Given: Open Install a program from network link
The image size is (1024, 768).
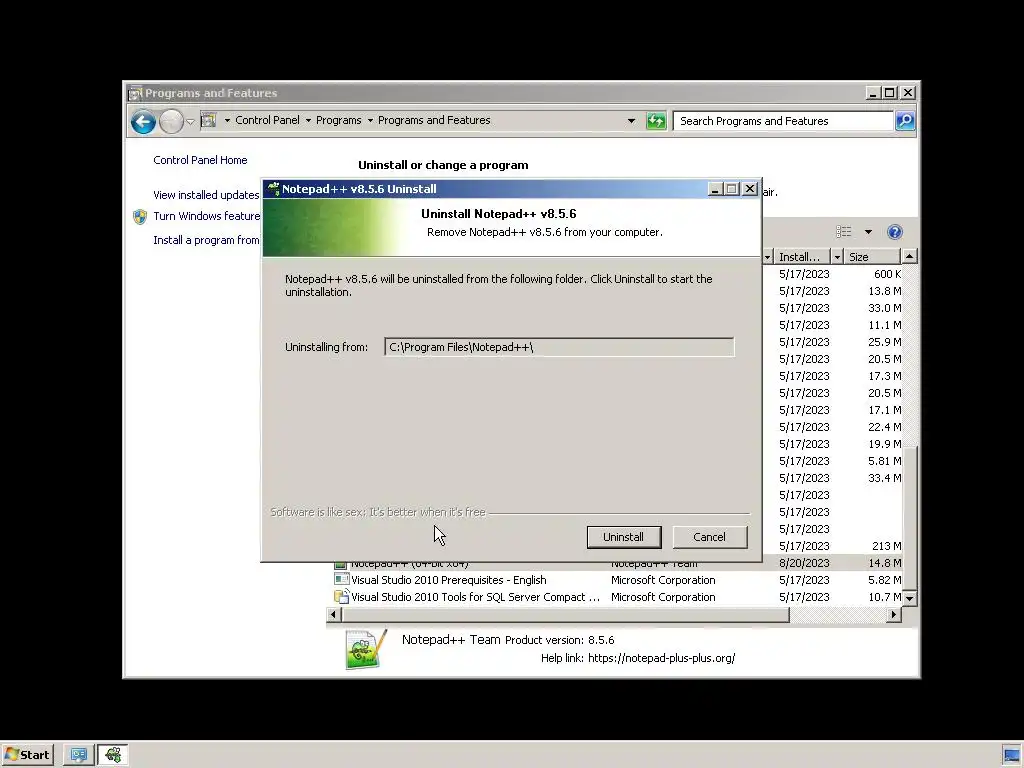Looking at the screenshot, I should (206, 240).
